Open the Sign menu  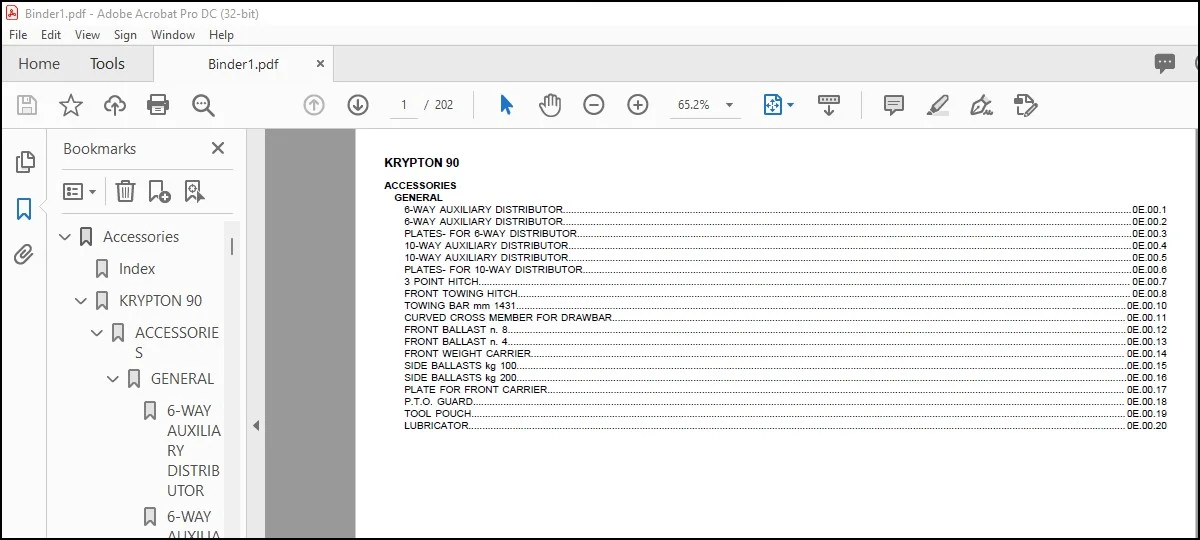click(125, 34)
